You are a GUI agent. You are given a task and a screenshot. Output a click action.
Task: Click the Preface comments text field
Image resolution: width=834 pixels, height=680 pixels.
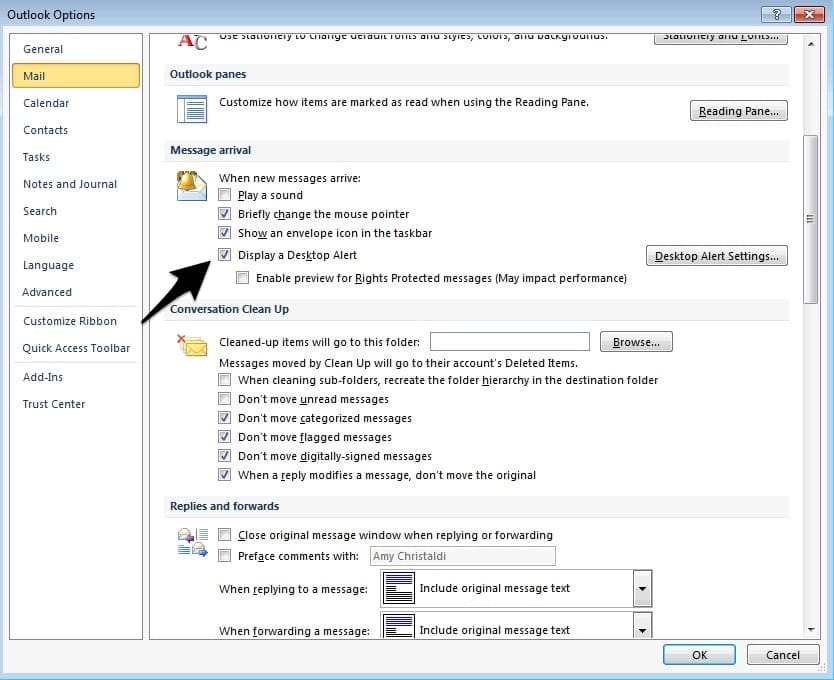click(462, 556)
